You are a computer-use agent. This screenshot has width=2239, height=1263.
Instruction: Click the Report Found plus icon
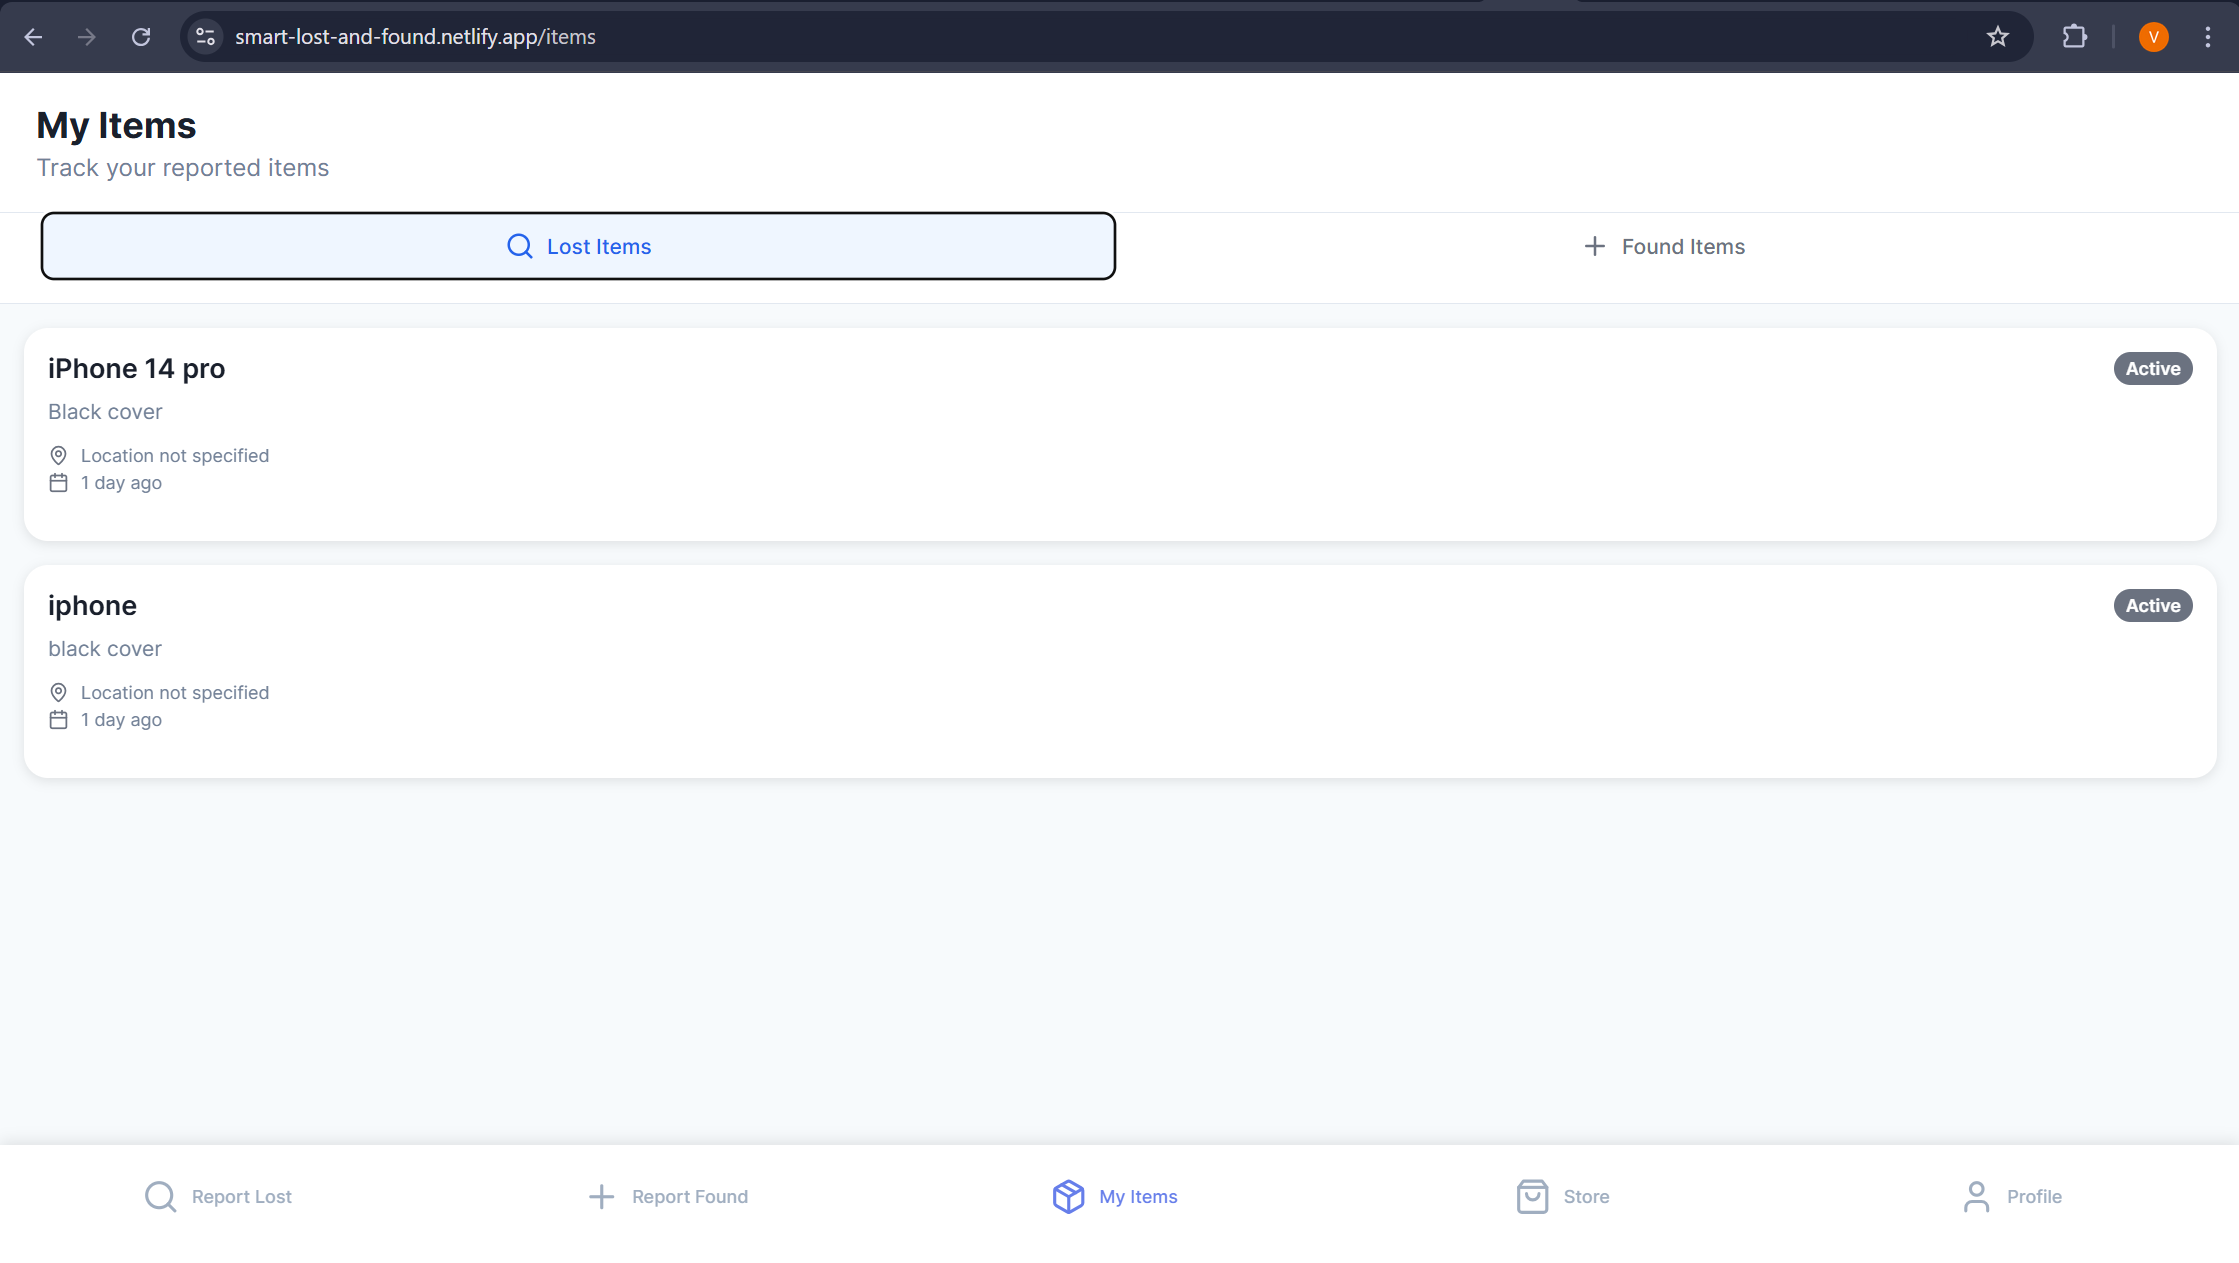601,1196
